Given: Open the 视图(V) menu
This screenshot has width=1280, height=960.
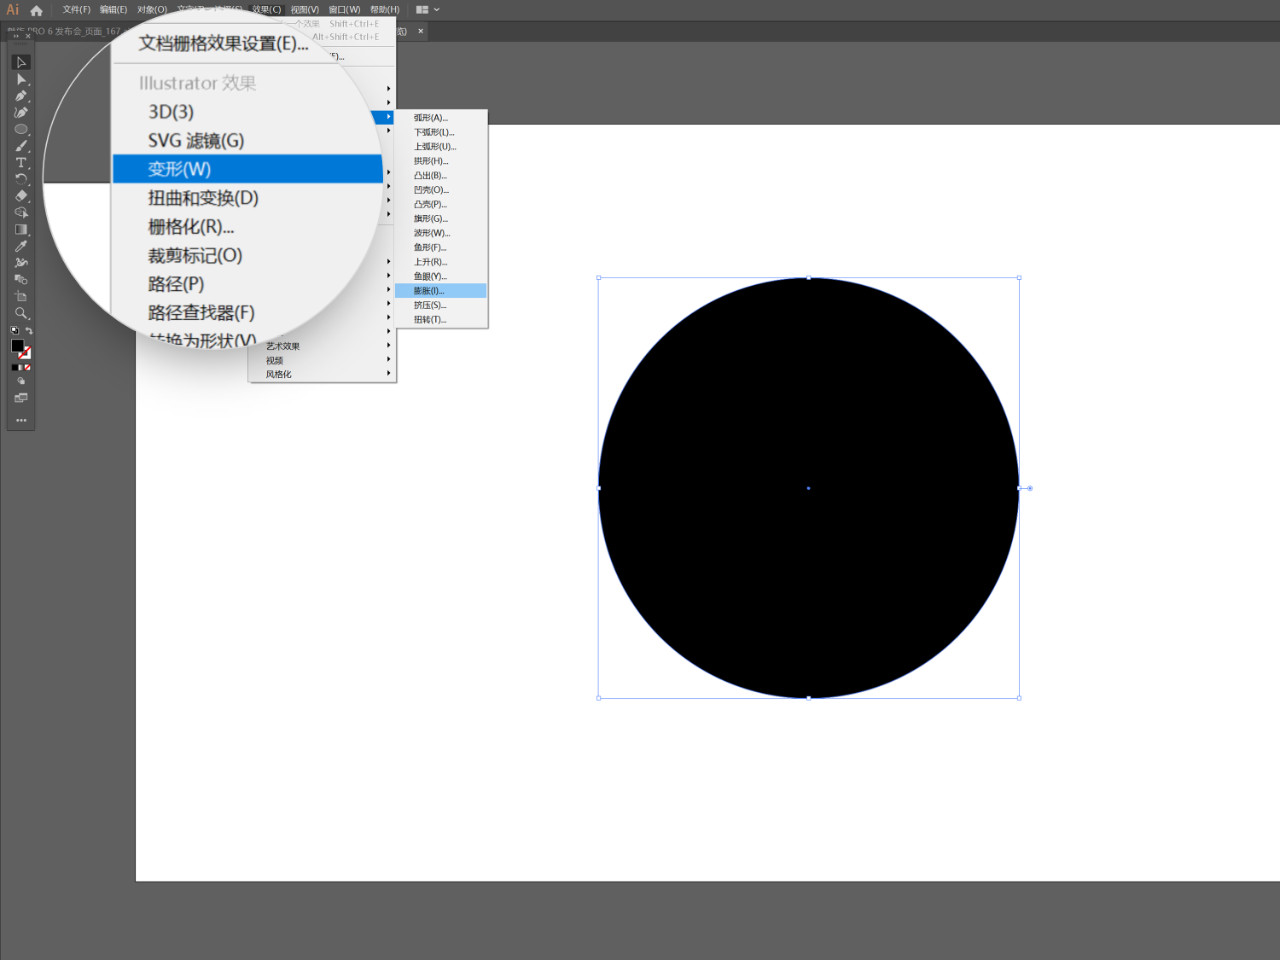Looking at the screenshot, I should point(305,10).
